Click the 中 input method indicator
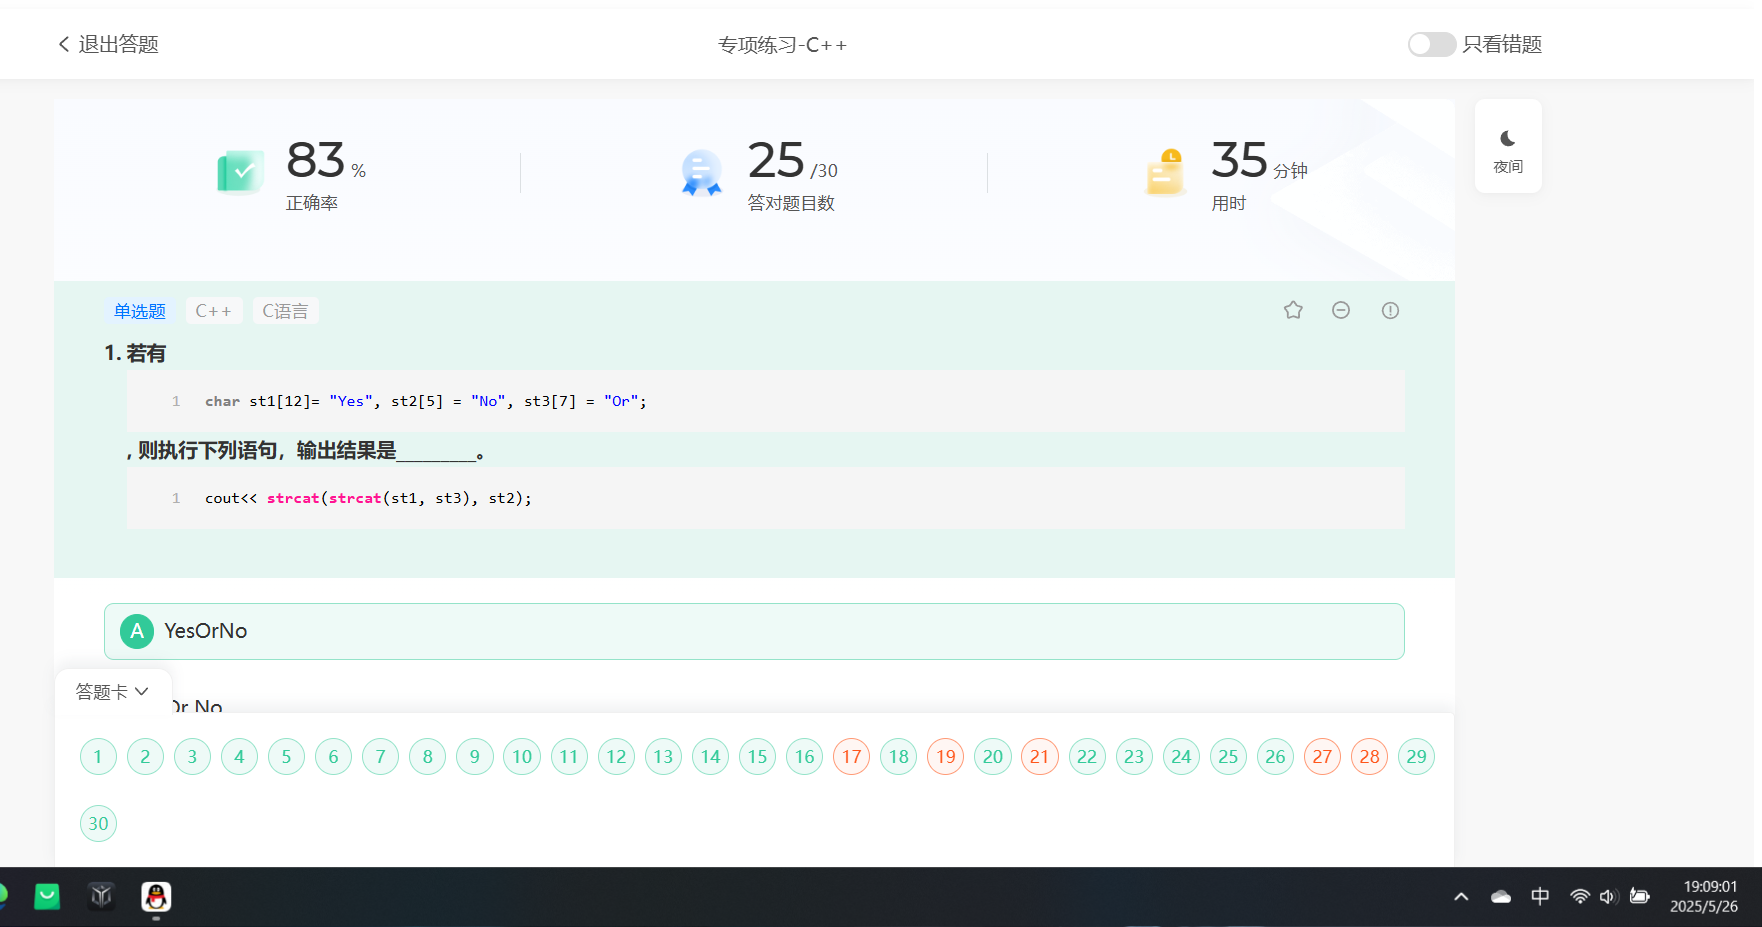The height and width of the screenshot is (927, 1762). point(1540,897)
